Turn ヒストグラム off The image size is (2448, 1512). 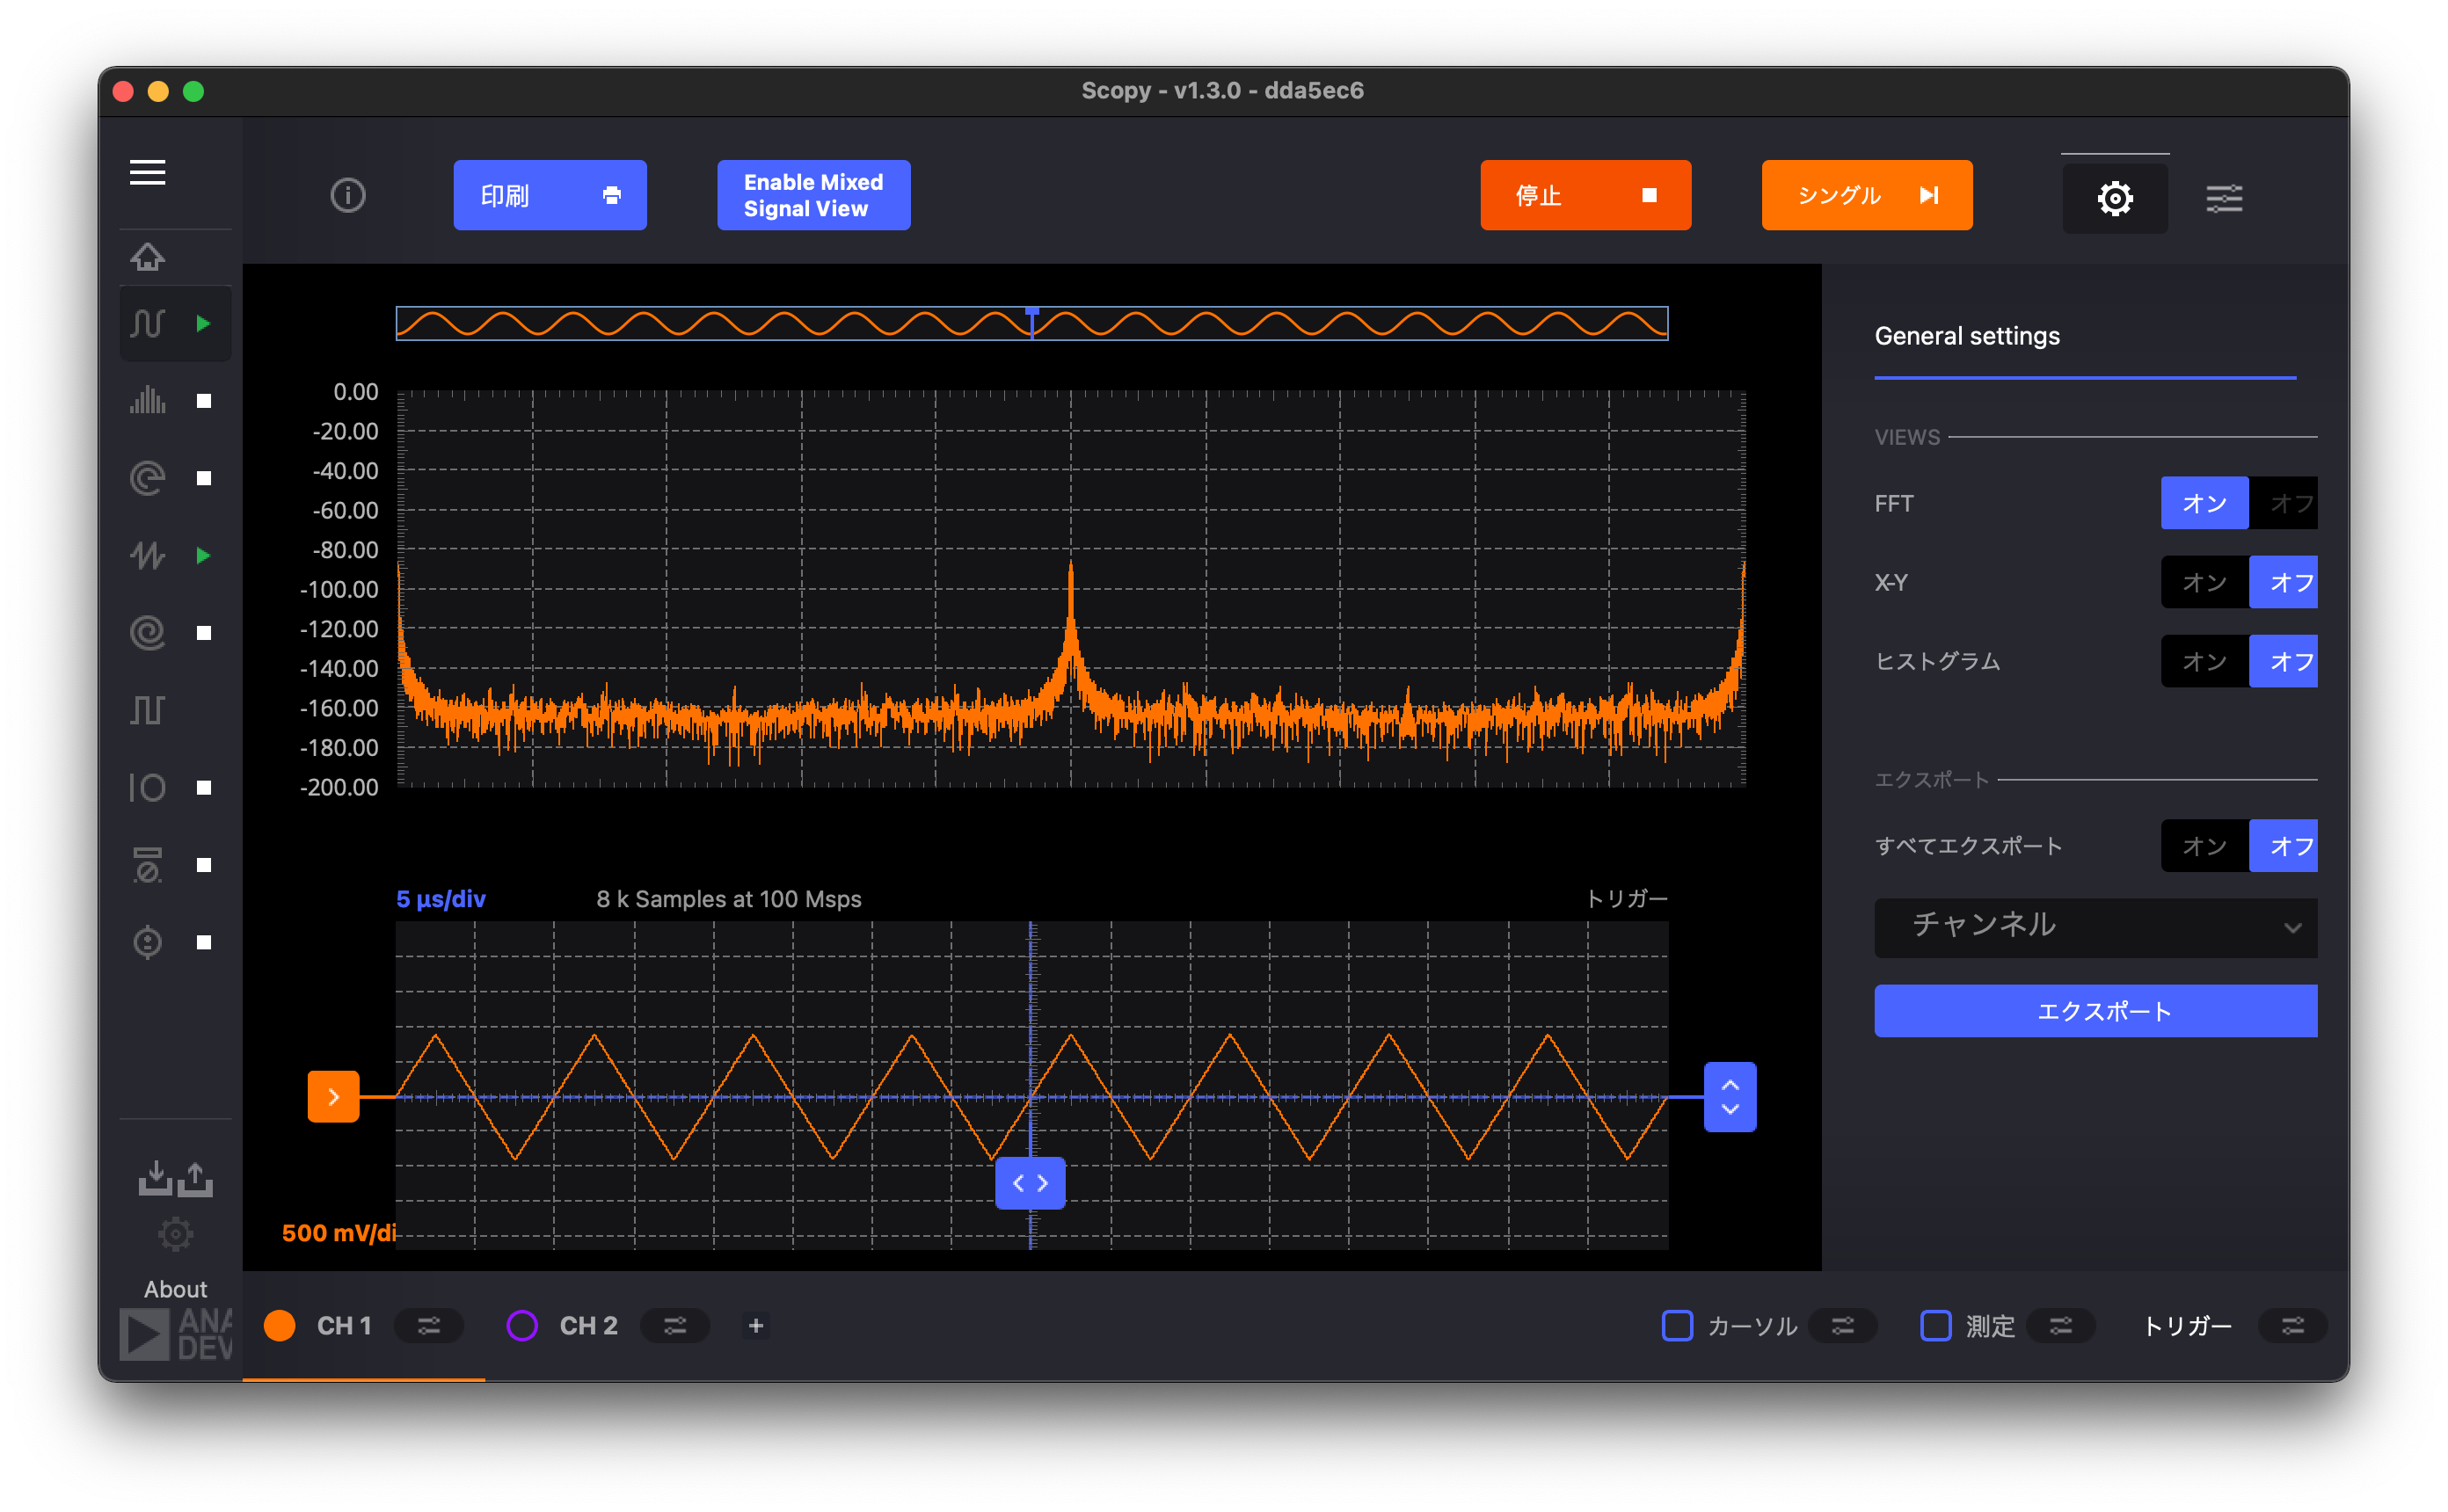click(2283, 661)
